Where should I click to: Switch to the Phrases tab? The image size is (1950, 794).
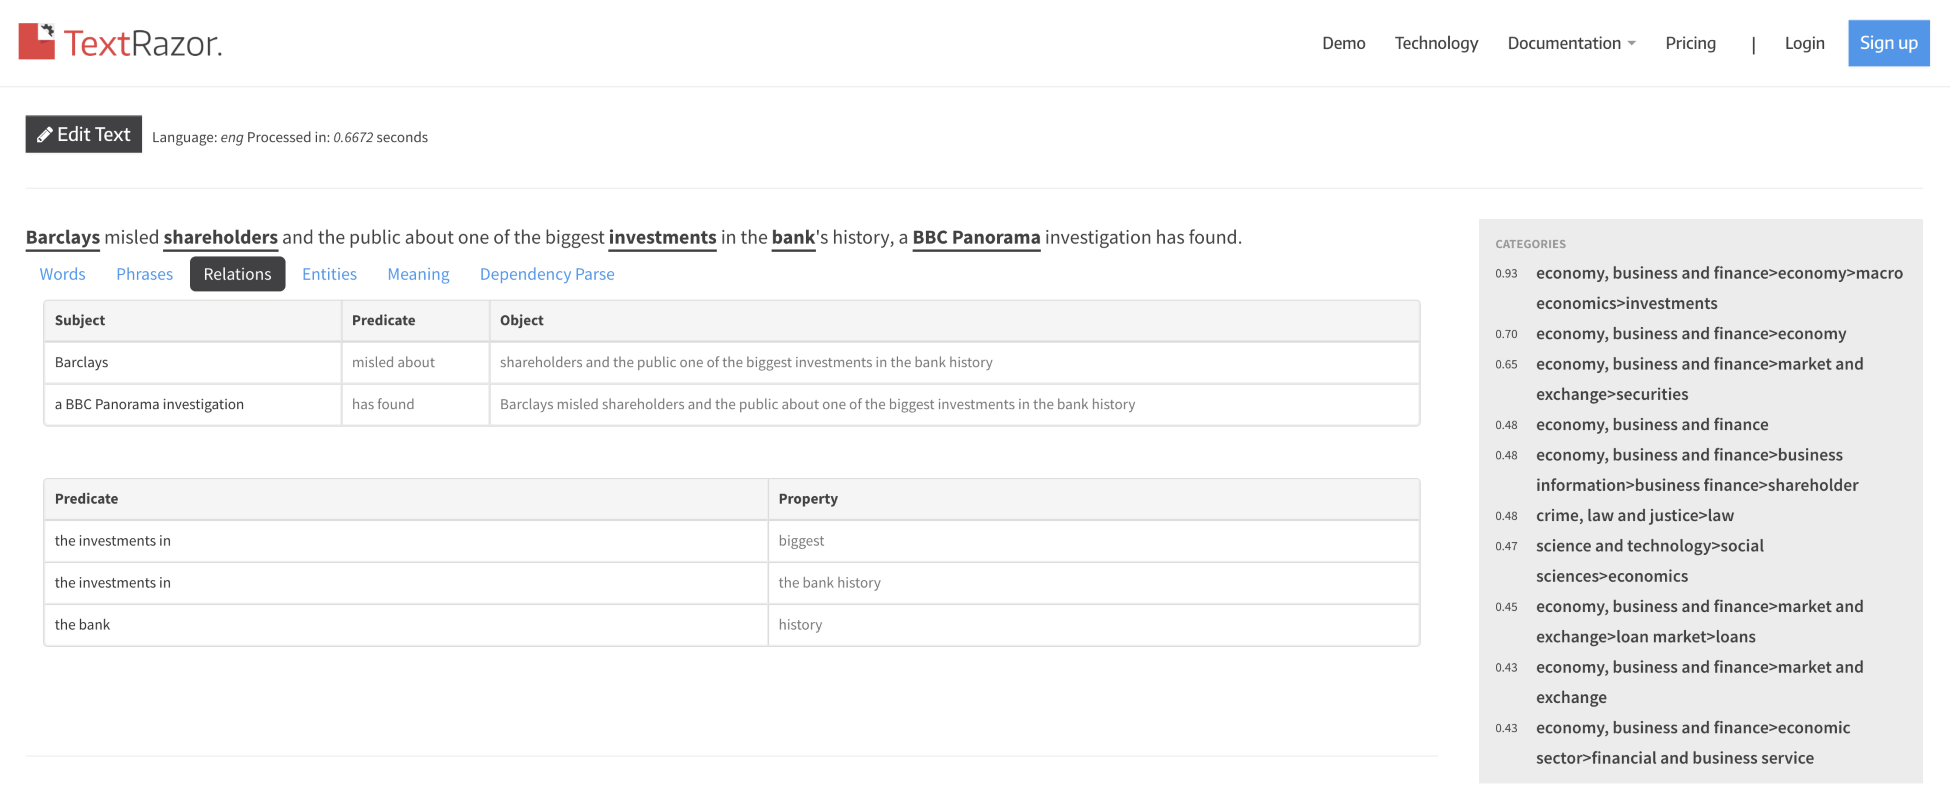tap(144, 274)
